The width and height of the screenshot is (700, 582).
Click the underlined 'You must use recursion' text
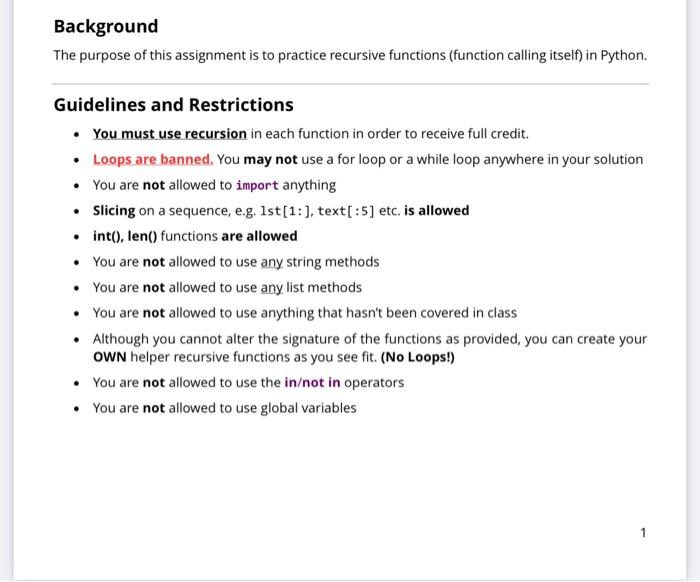pyautogui.click(x=170, y=134)
